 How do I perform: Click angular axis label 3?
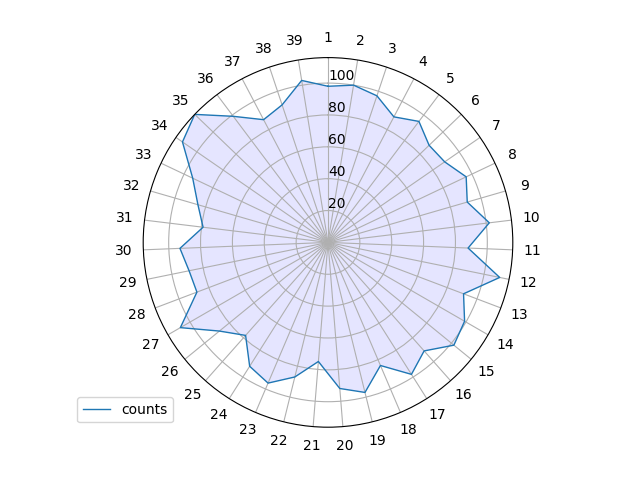392,48
